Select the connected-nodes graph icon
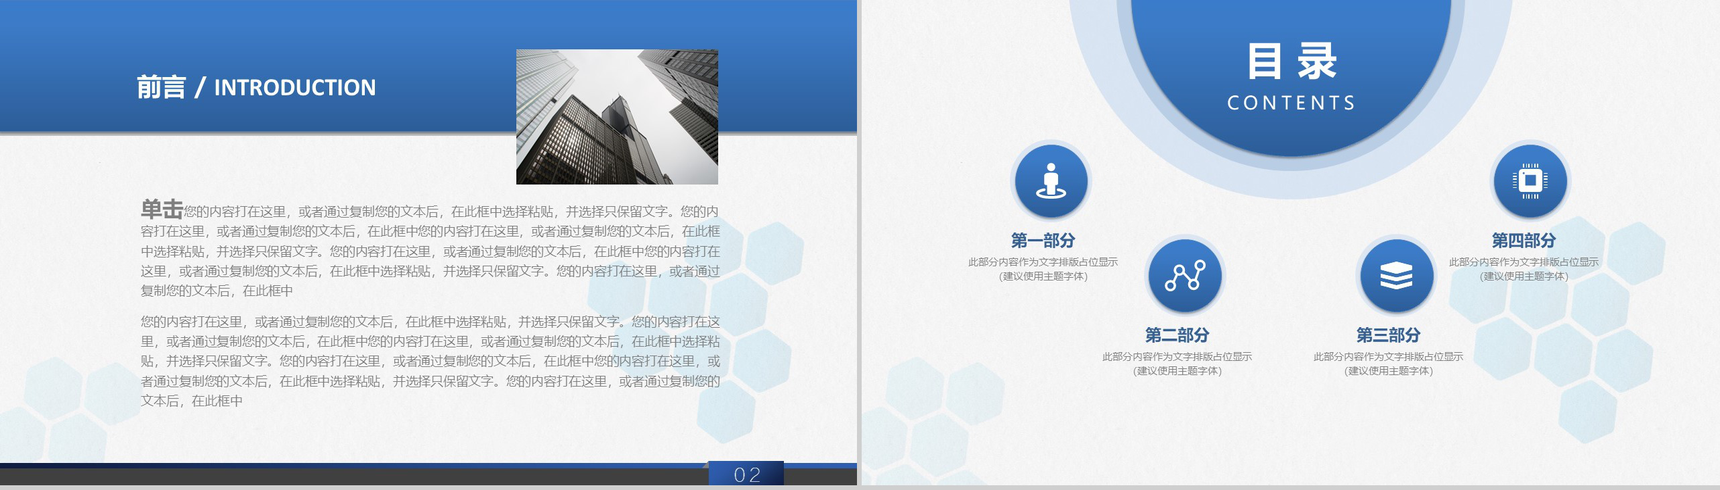 (x=1185, y=276)
